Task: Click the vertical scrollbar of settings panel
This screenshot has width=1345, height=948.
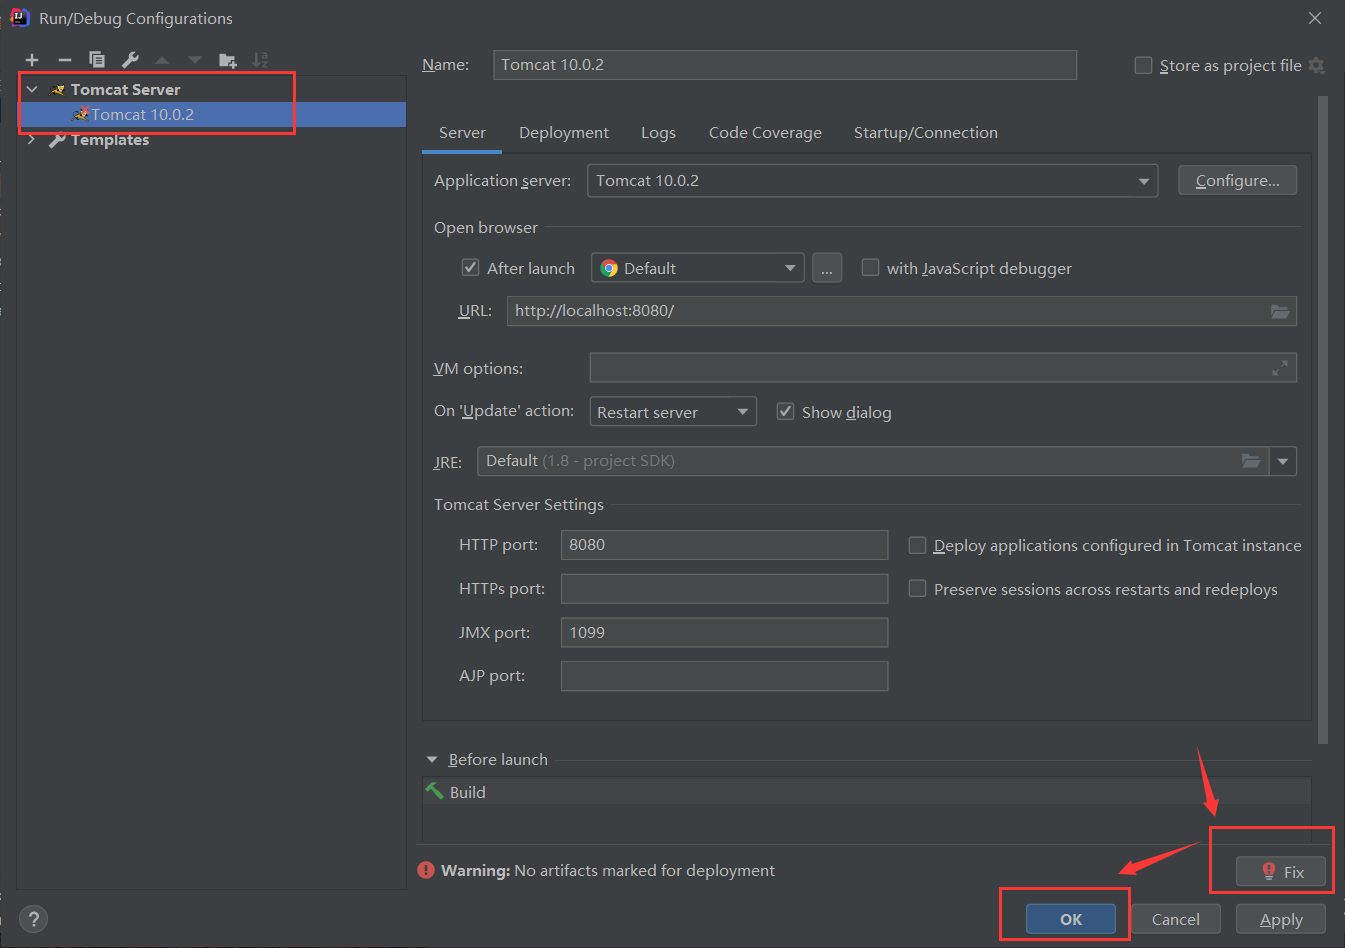Action: tap(1323, 420)
